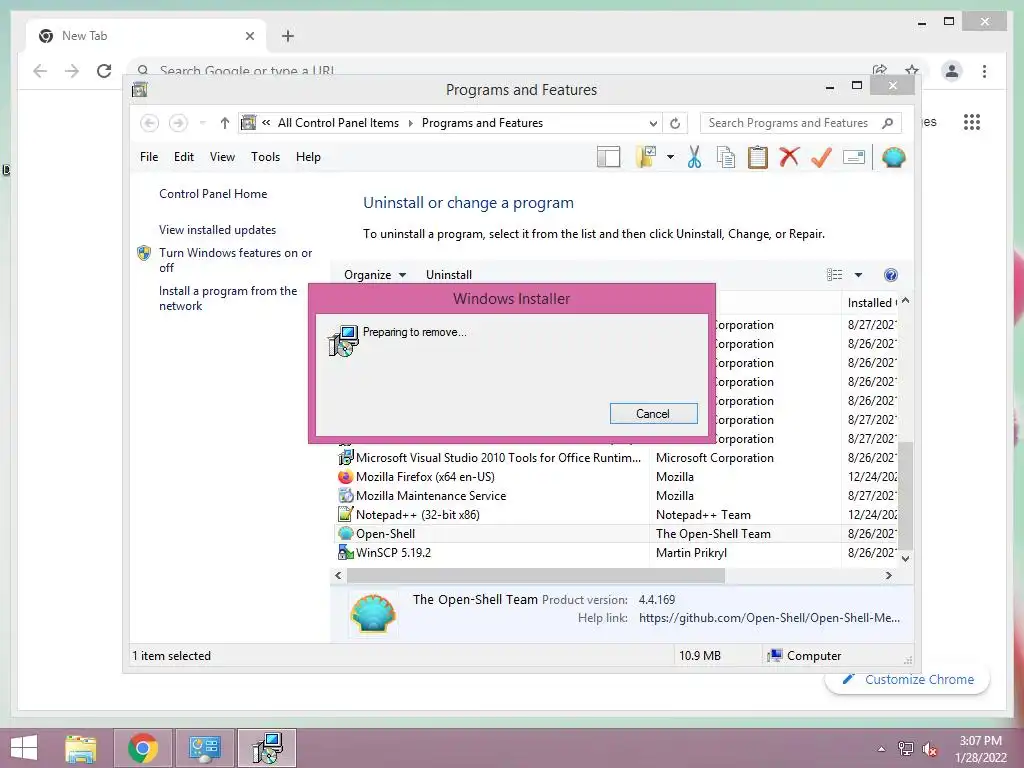Image resolution: width=1024 pixels, height=768 pixels.
Task: Open recent locations dropdown next to Forward arrow
Action: point(202,123)
